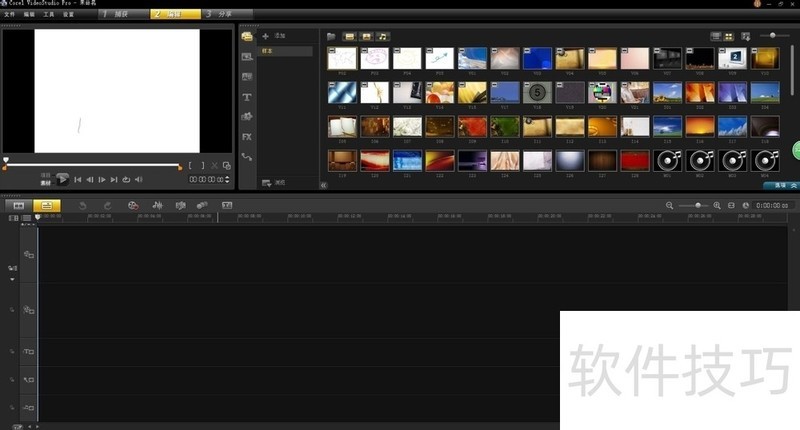This screenshot has width=800, height=430.
Task: Open the FX filter library
Action: coord(247,136)
